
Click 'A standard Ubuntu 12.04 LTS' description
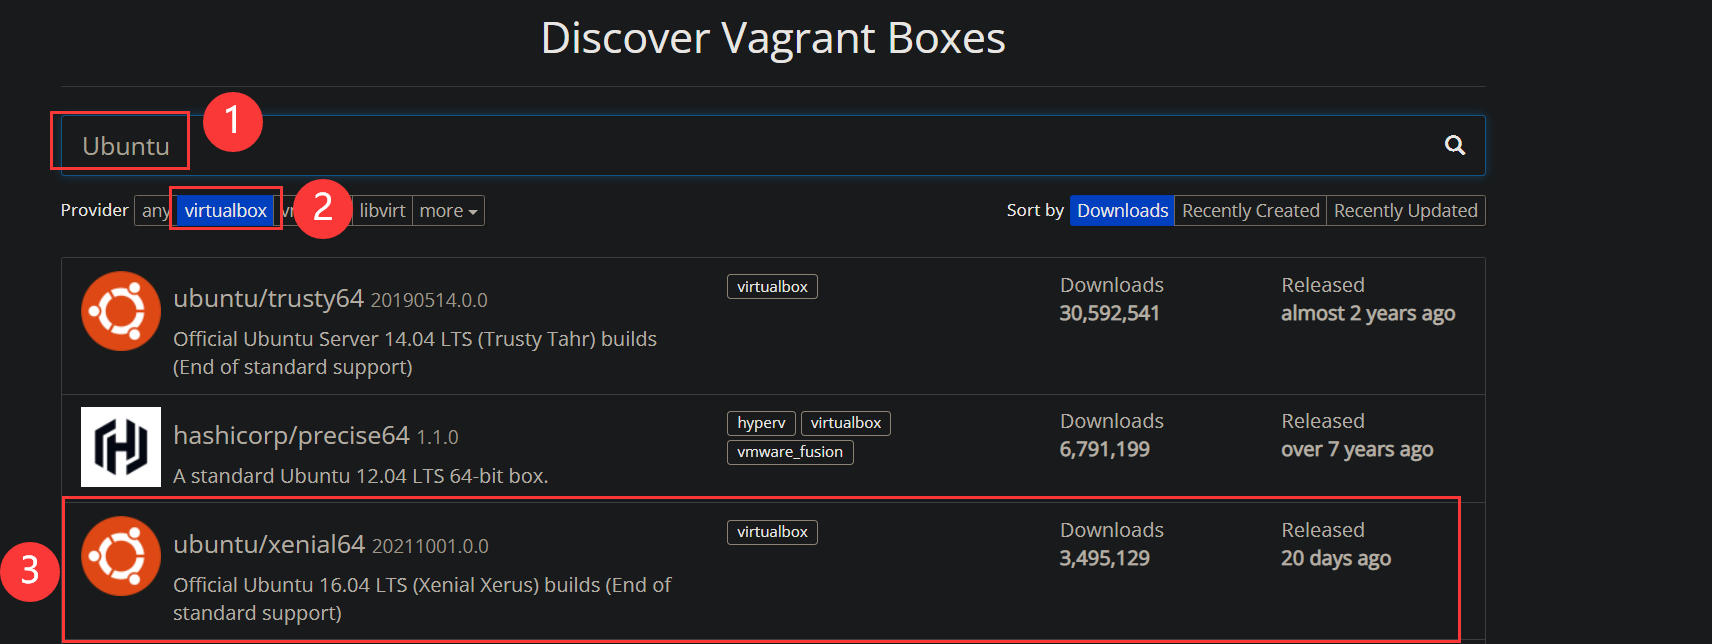[x=360, y=476]
